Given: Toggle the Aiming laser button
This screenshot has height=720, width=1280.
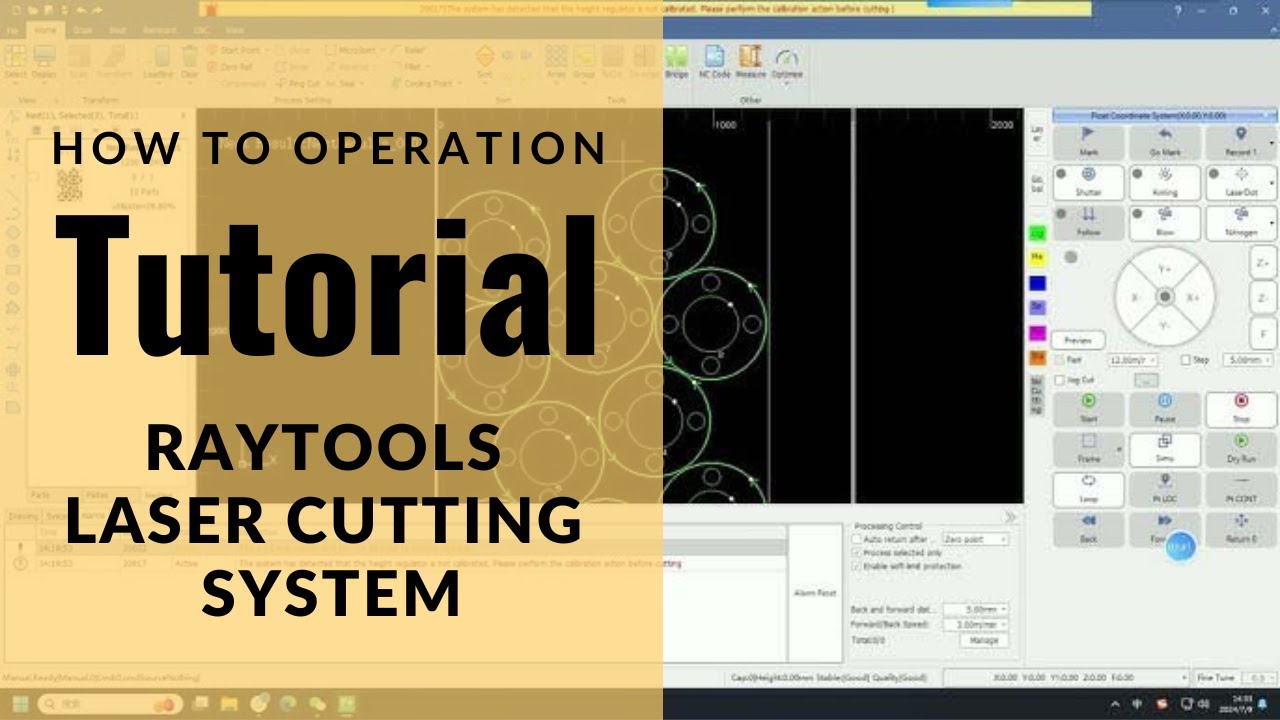Looking at the screenshot, I should click(1165, 182).
